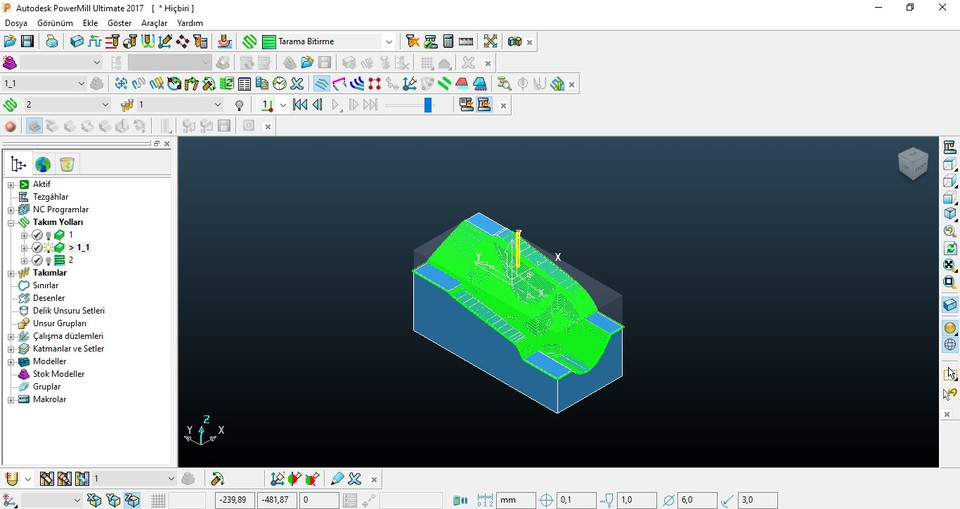Open Dosya menu
The image size is (960, 509).
click(16, 23)
